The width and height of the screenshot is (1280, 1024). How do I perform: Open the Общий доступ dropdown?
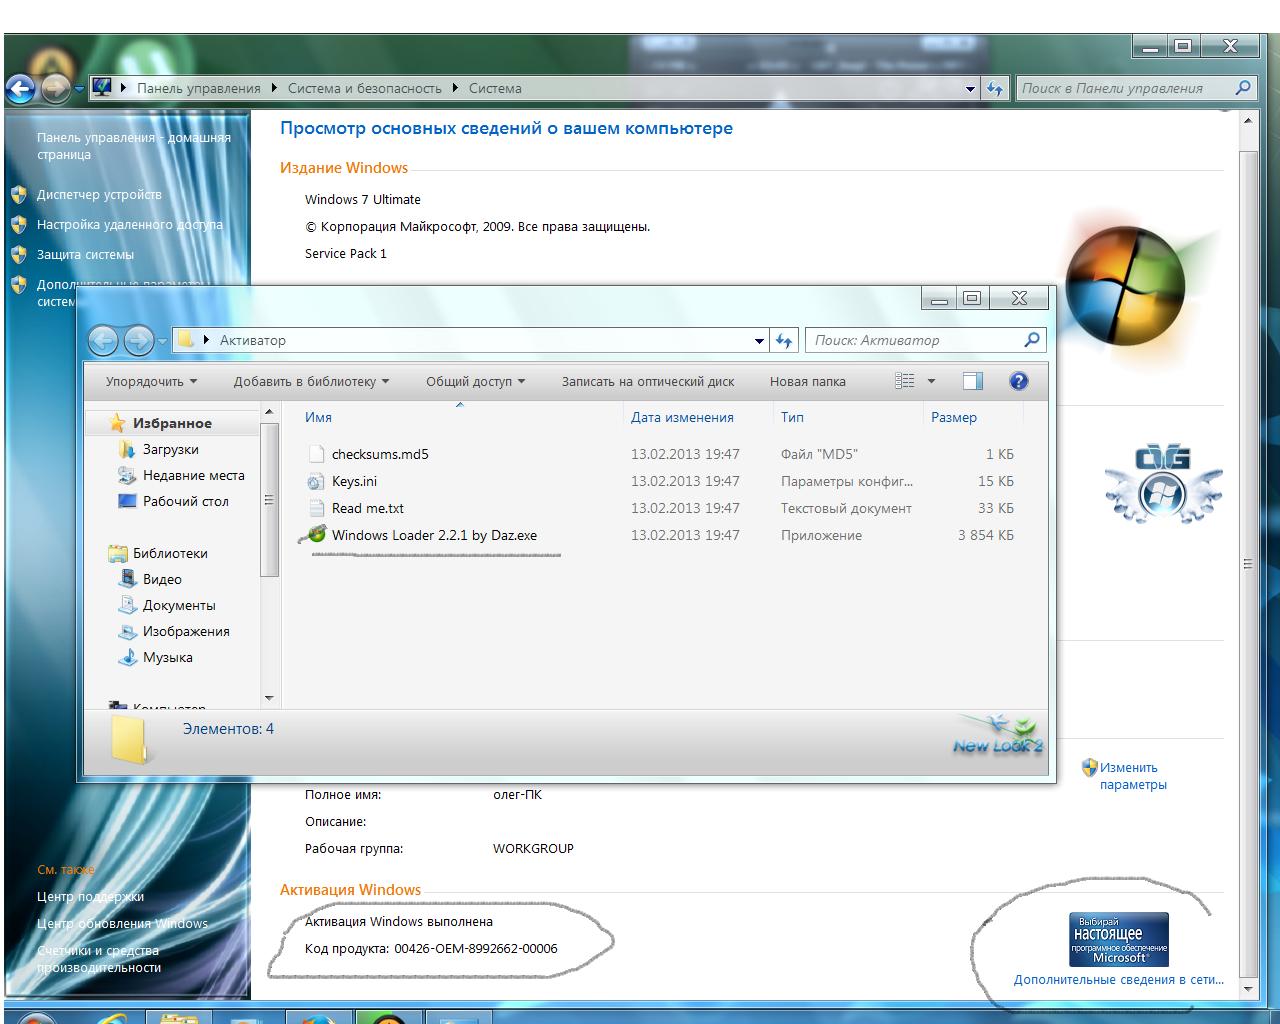pyautogui.click(x=475, y=381)
